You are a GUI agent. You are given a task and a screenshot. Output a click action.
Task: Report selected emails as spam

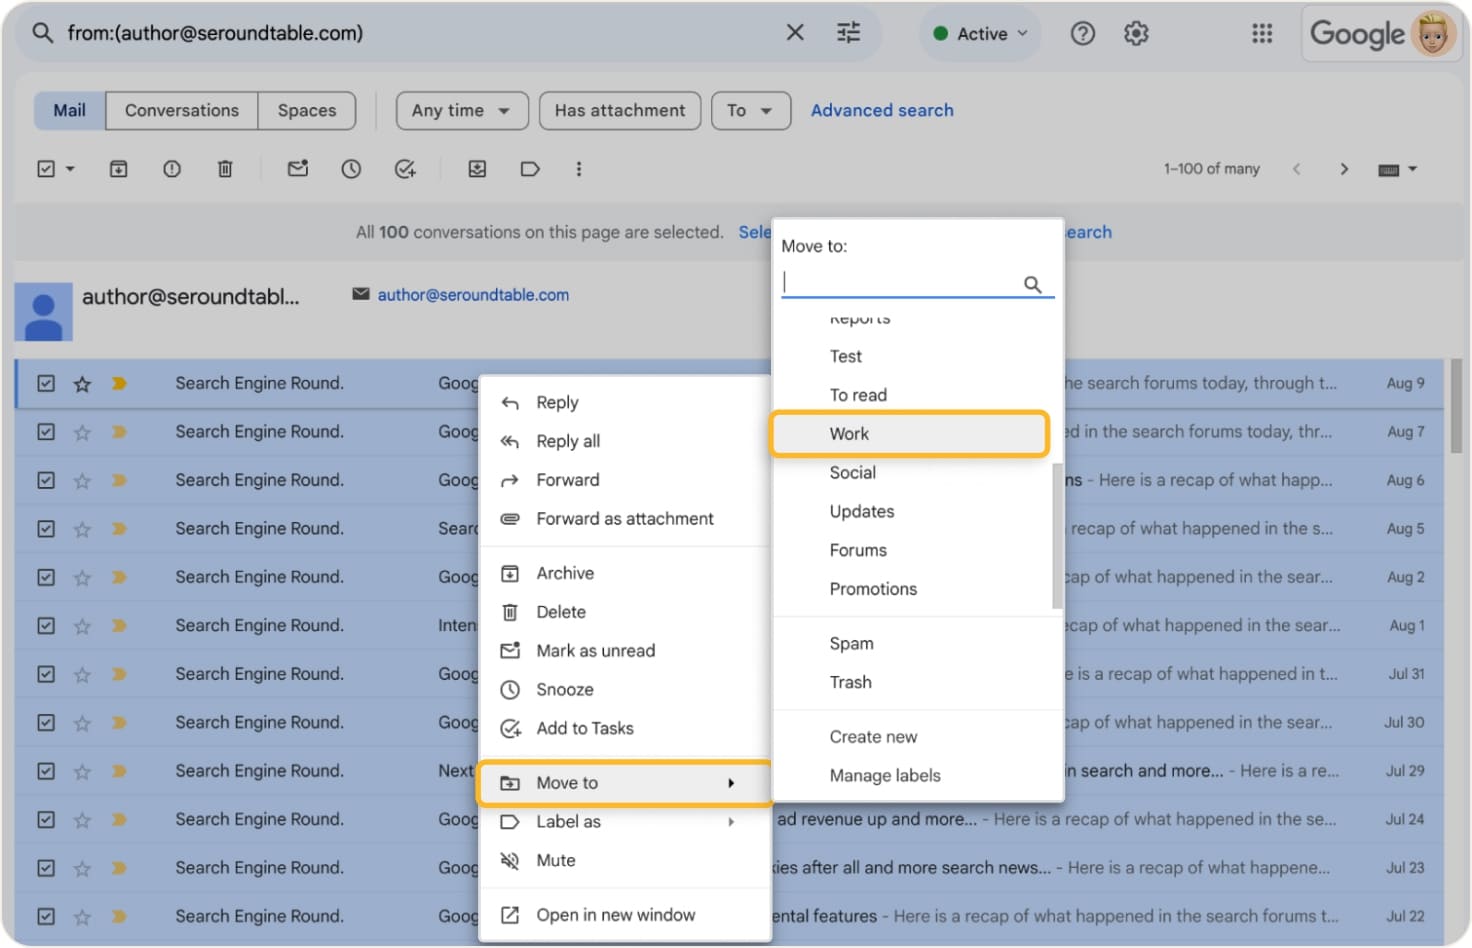172,168
